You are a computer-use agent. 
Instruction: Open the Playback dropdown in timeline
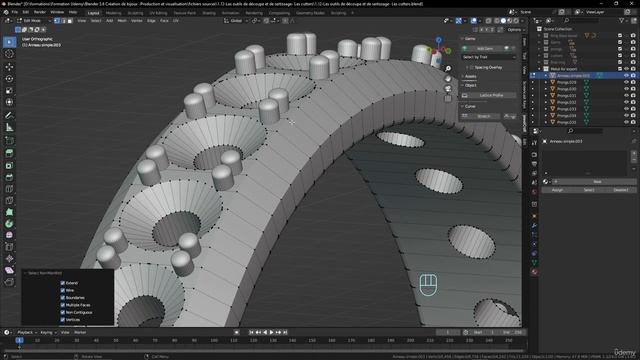coord(27,333)
